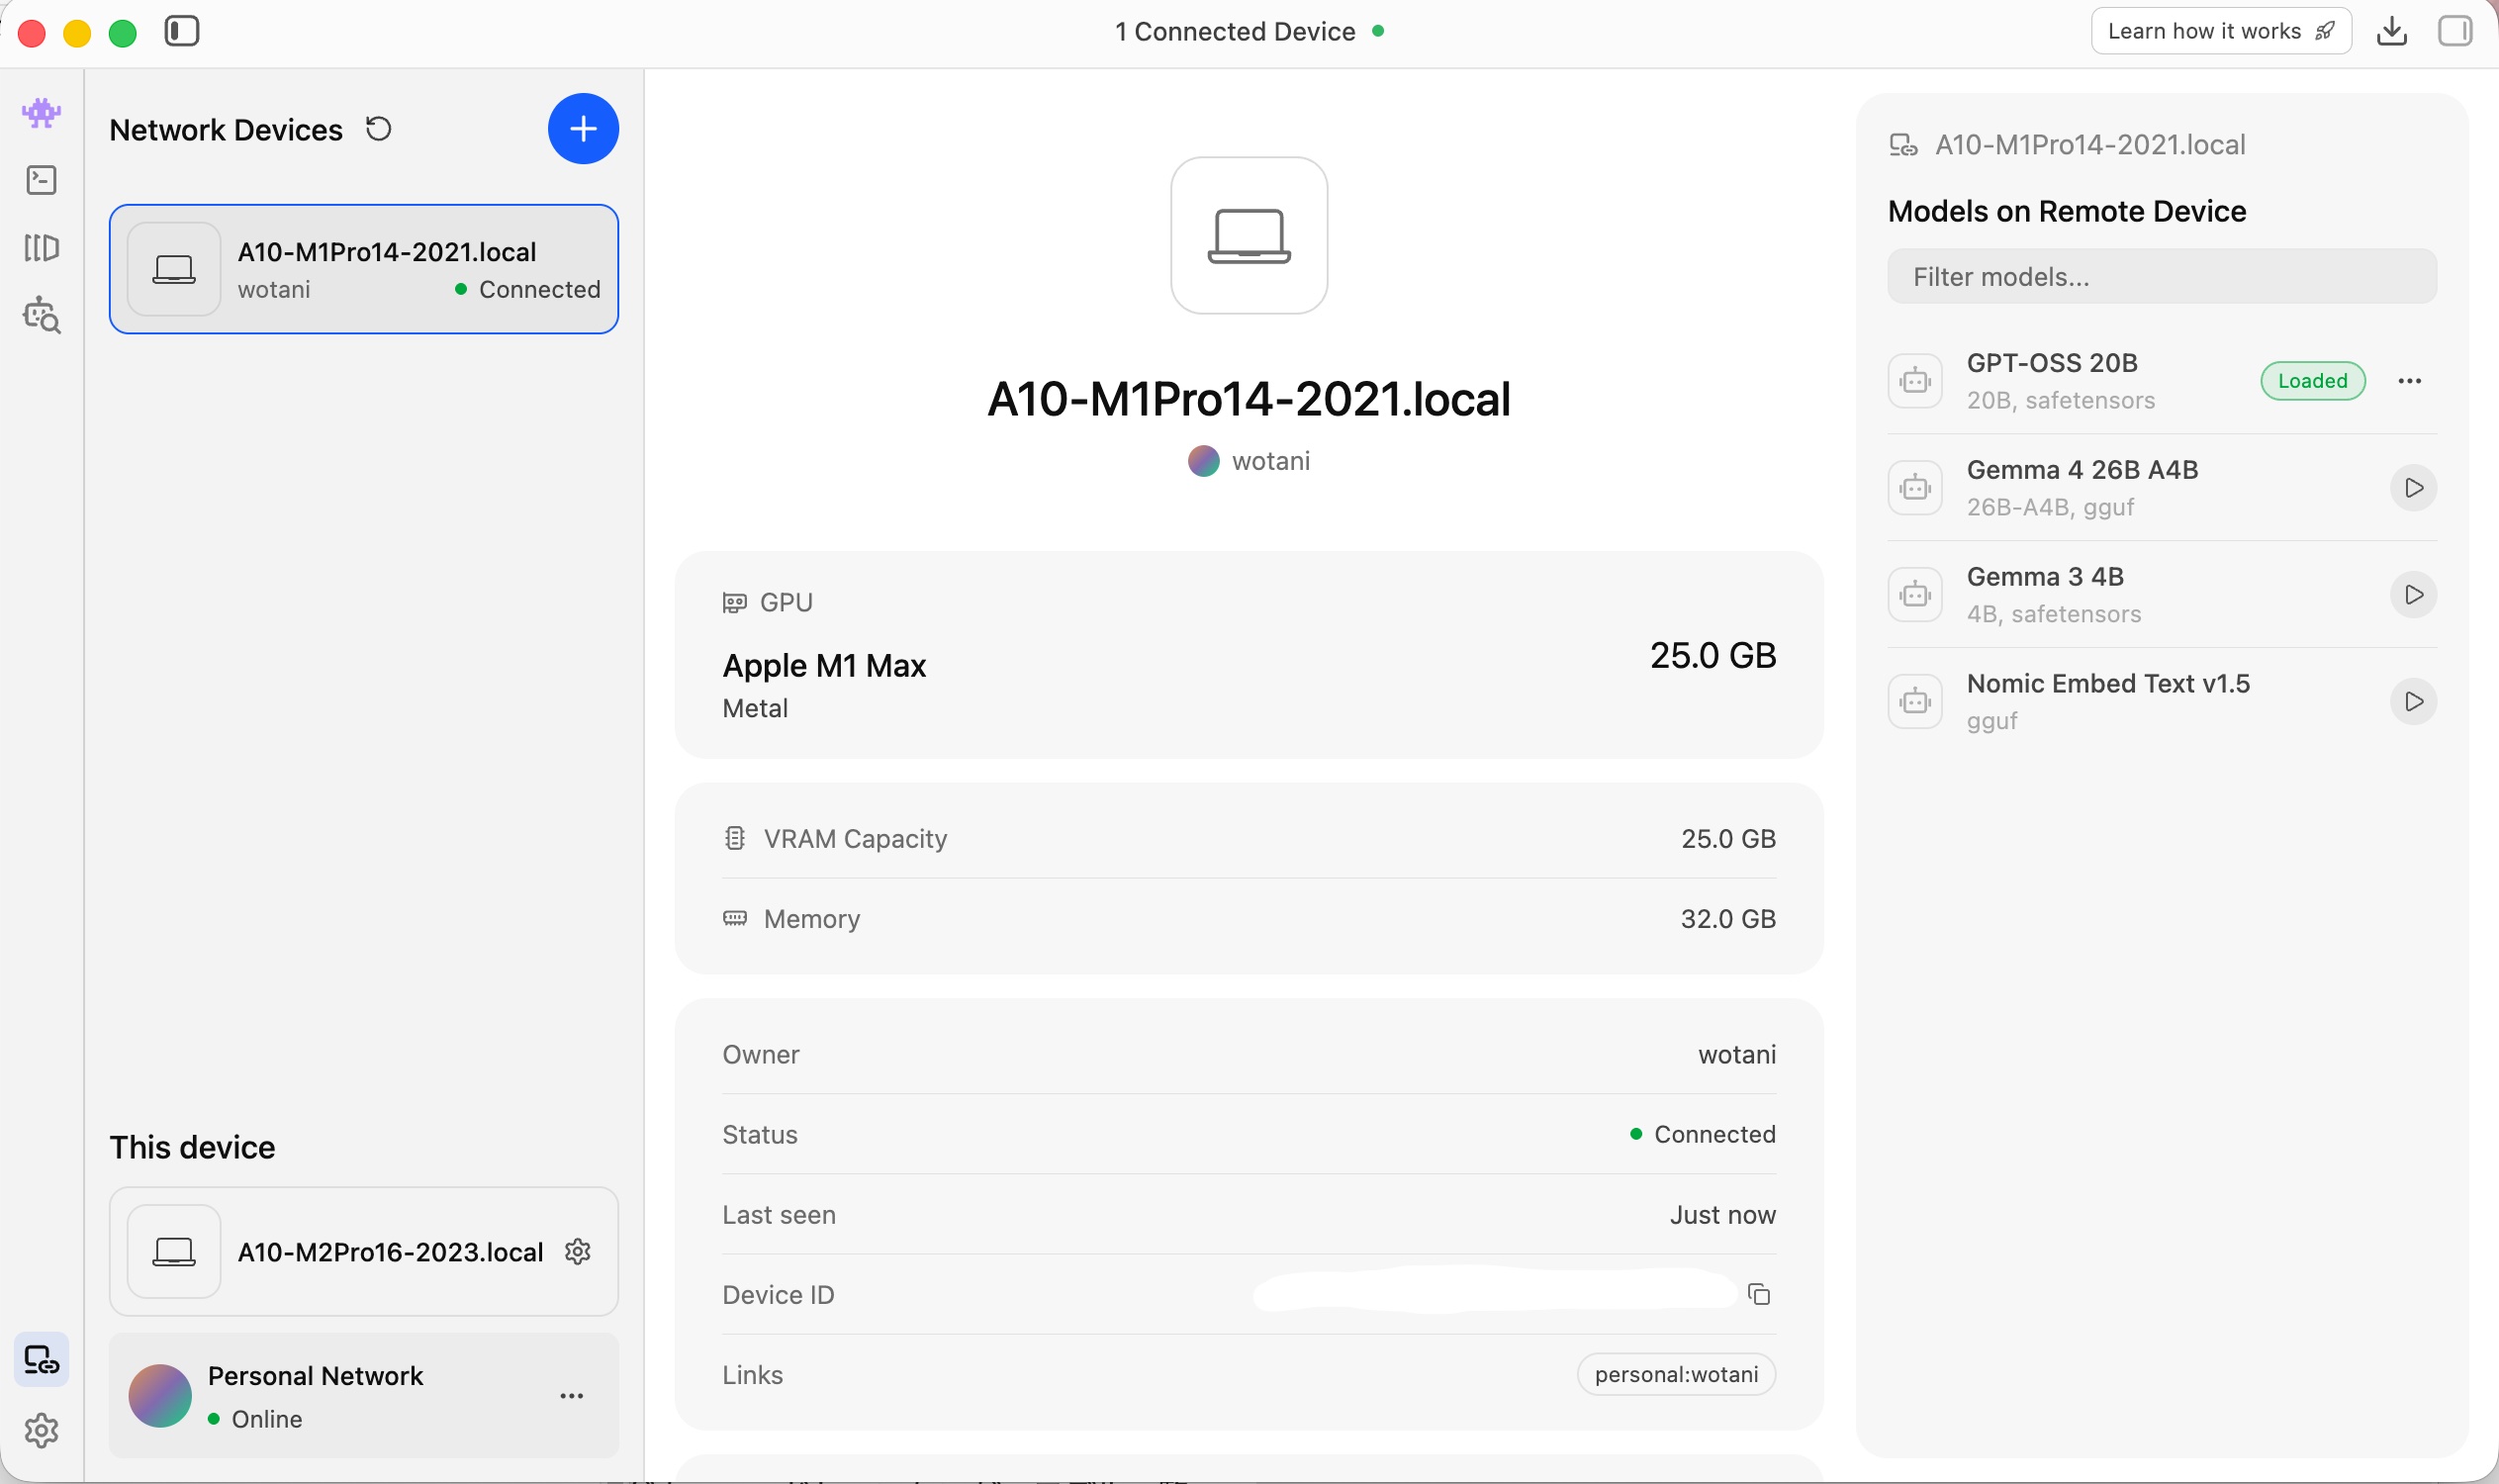This screenshot has width=2499, height=1484.
Task: Toggle the right side panel button
Action: point(2454,32)
